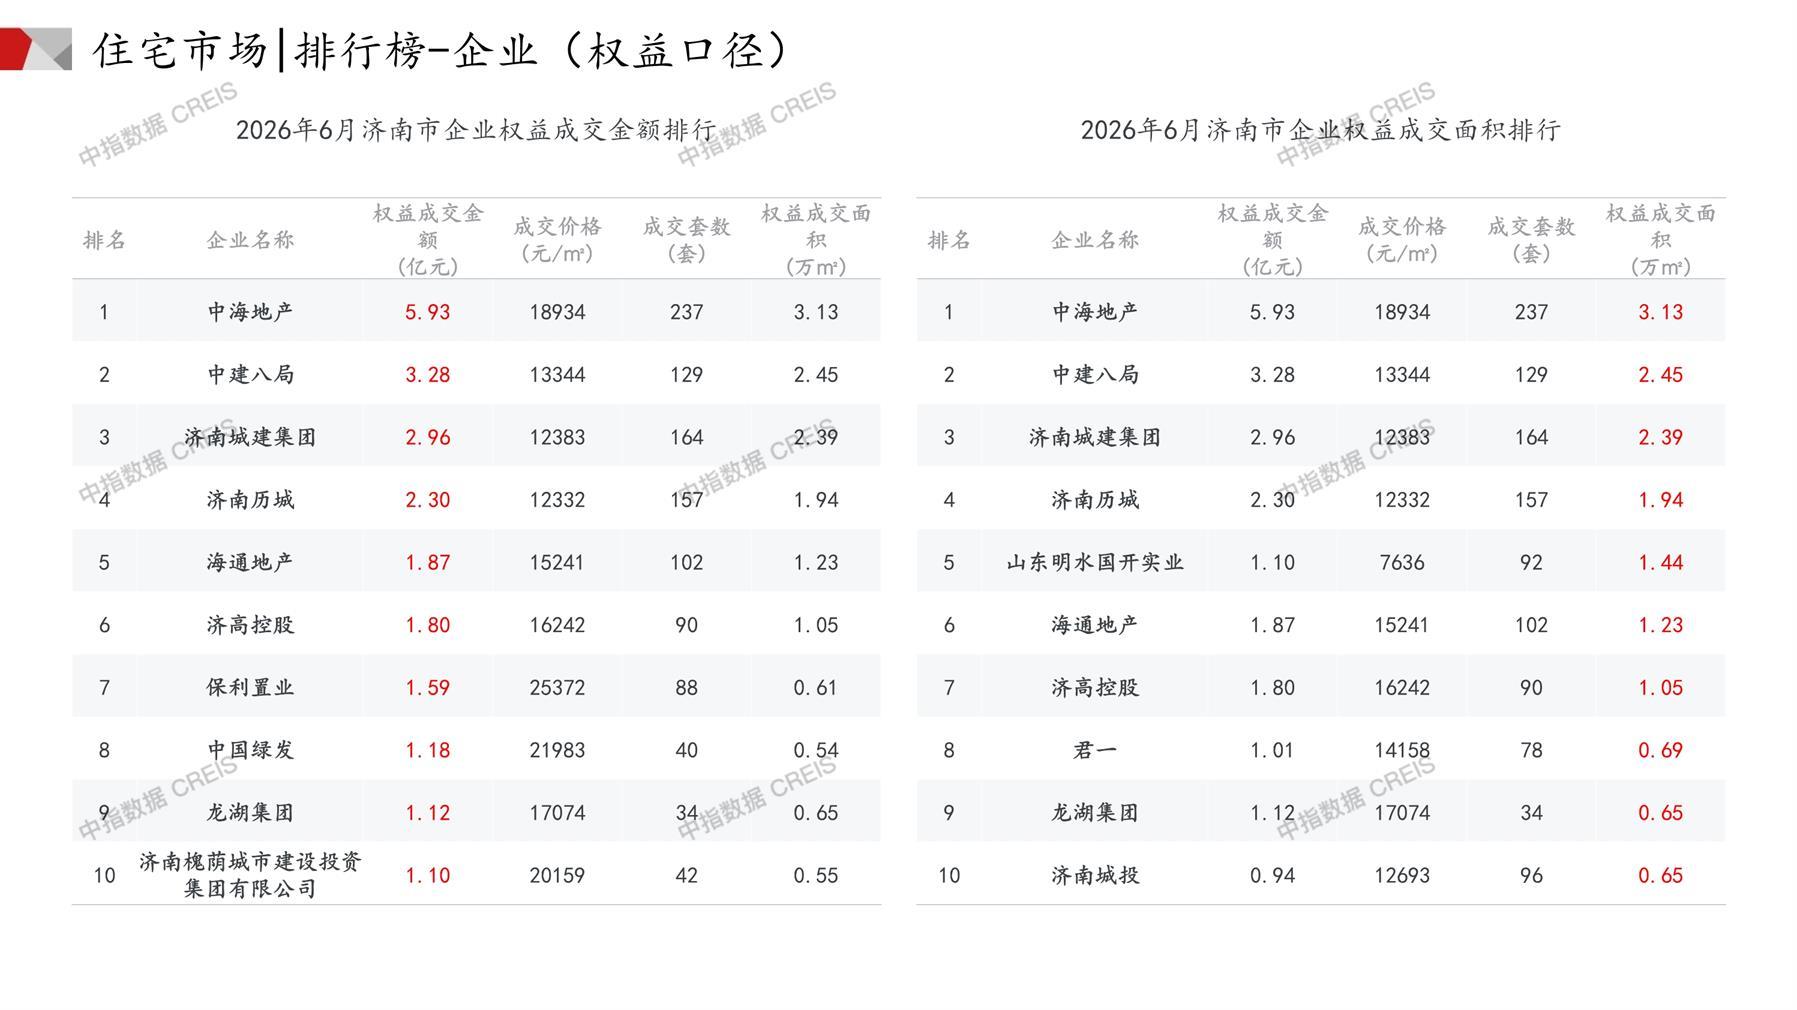Click 成交价格 header in the 成交金额排行 table

pyautogui.click(x=557, y=240)
